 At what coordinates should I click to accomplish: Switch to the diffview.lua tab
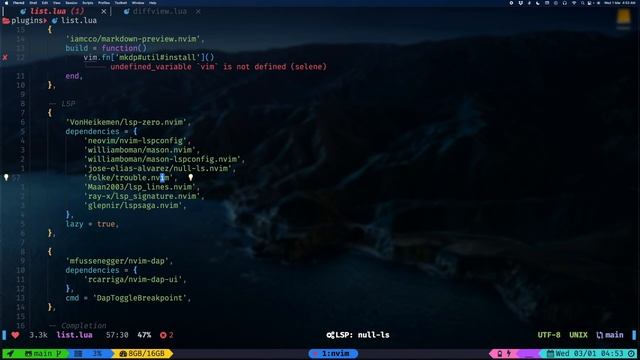tap(160, 11)
